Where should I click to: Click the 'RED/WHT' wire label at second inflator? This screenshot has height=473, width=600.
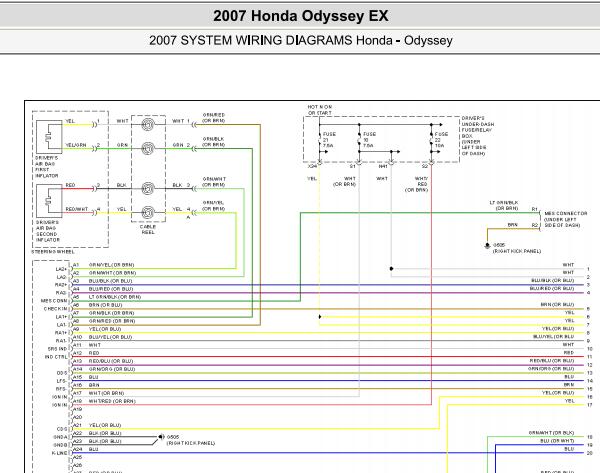pos(77,209)
